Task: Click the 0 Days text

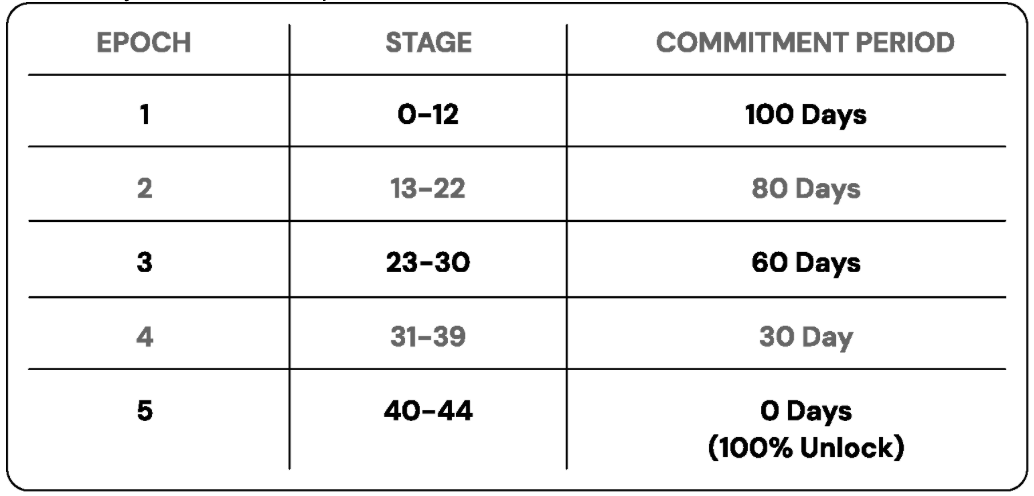Action: (x=805, y=412)
